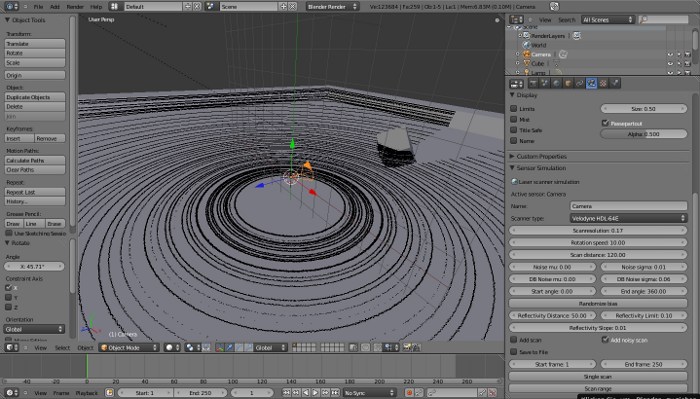The image size is (700, 399).
Task: Open the All Scenes outliner dropdown
Action: click(608, 20)
